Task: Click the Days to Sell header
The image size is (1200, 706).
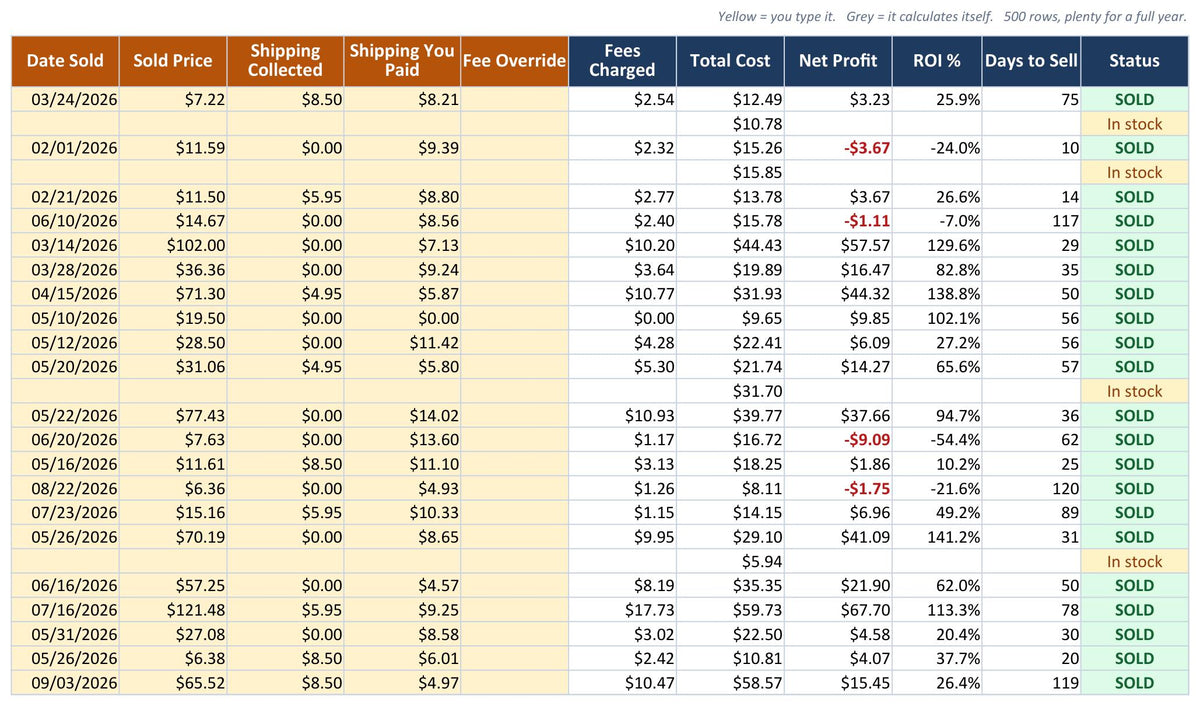Action: click(1032, 61)
